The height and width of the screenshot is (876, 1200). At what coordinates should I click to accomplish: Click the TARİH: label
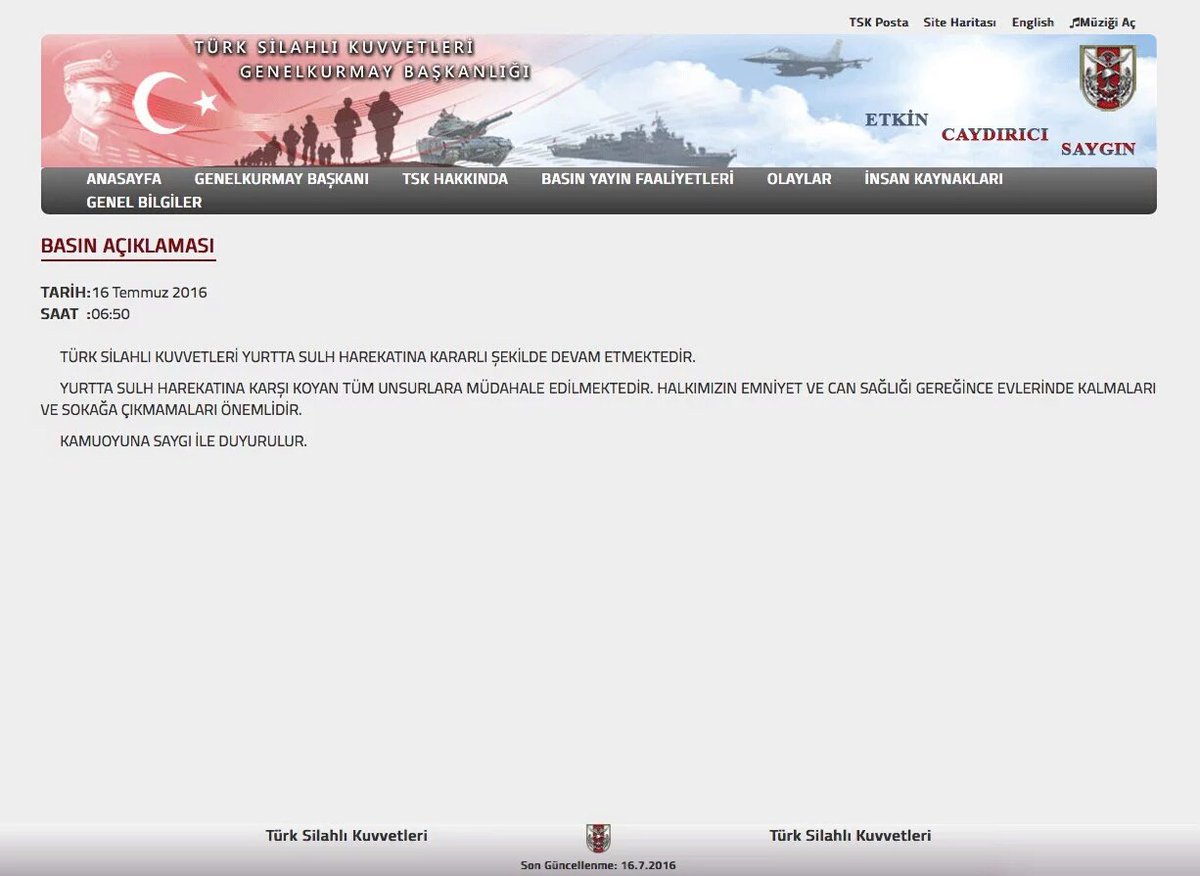pyautogui.click(x=65, y=293)
